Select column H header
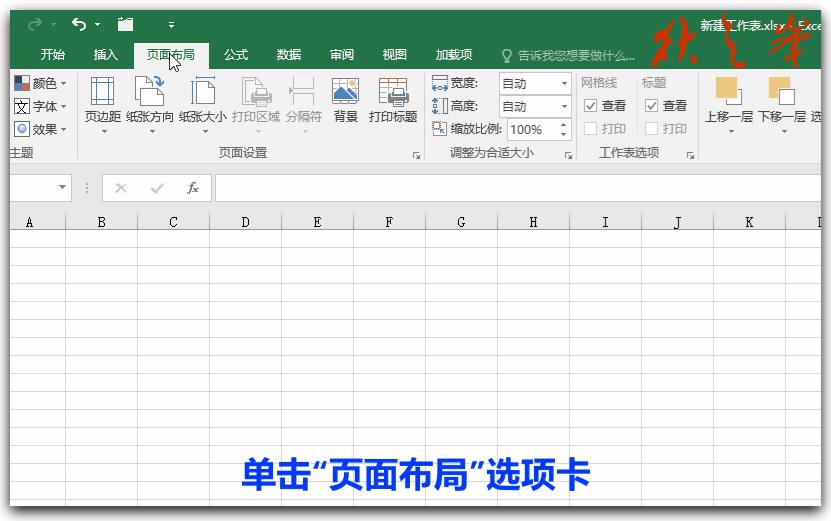The height and width of the screenshot is (521, 831). 533,222
